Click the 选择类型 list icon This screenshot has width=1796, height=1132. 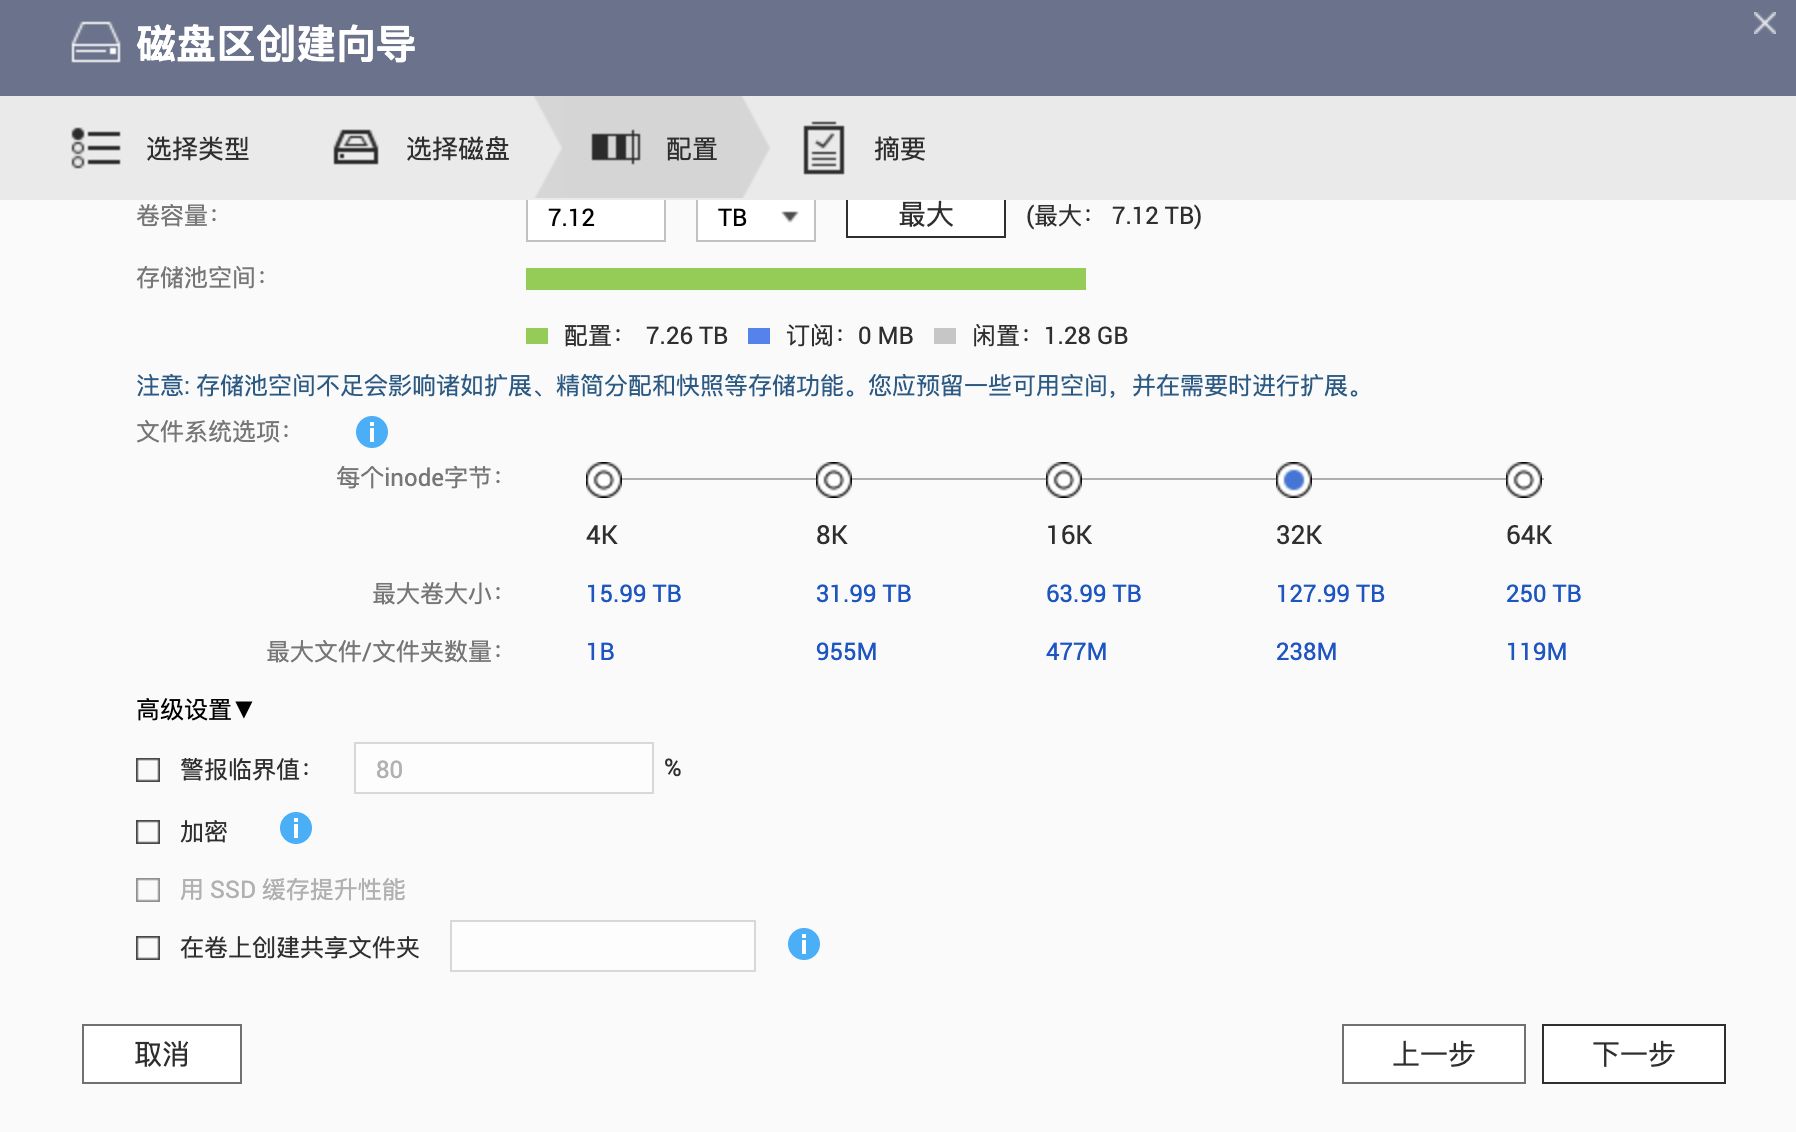[96, 148]
